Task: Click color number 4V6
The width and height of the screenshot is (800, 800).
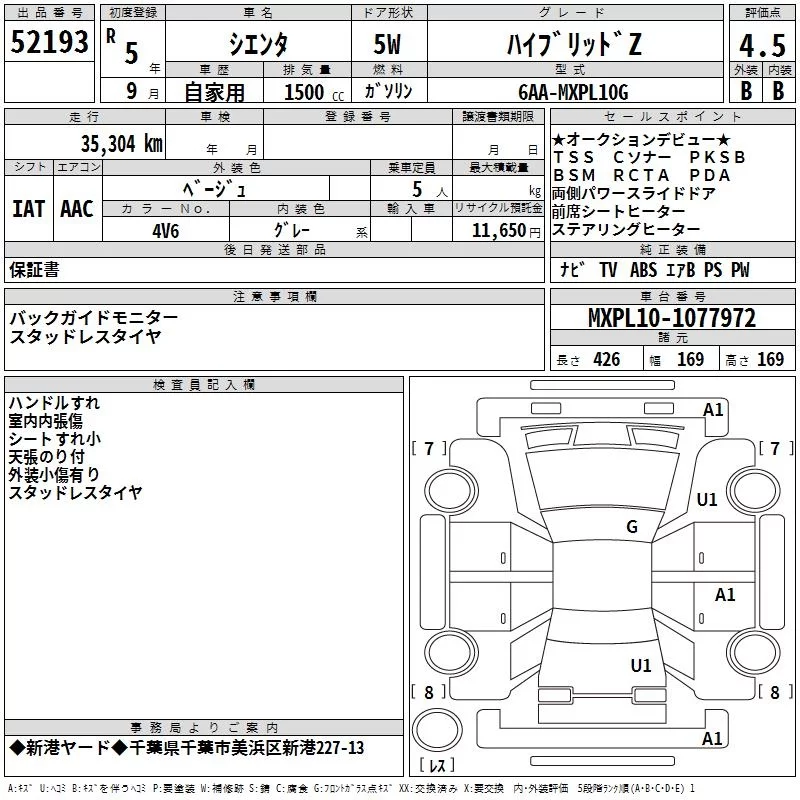Action: tap(166, 231)
